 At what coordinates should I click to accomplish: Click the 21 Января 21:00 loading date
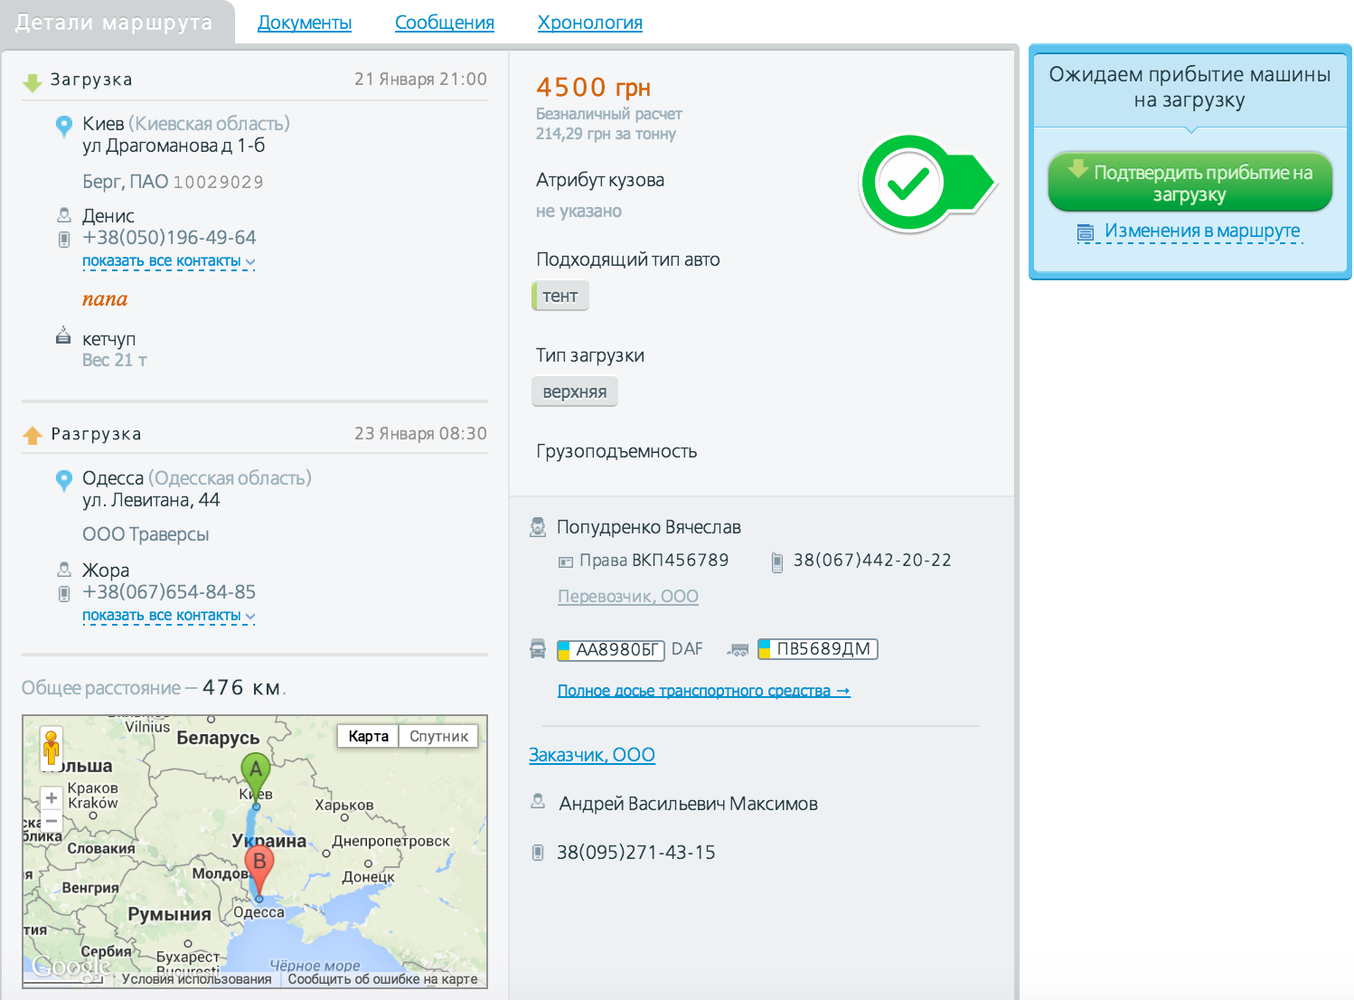420,79
